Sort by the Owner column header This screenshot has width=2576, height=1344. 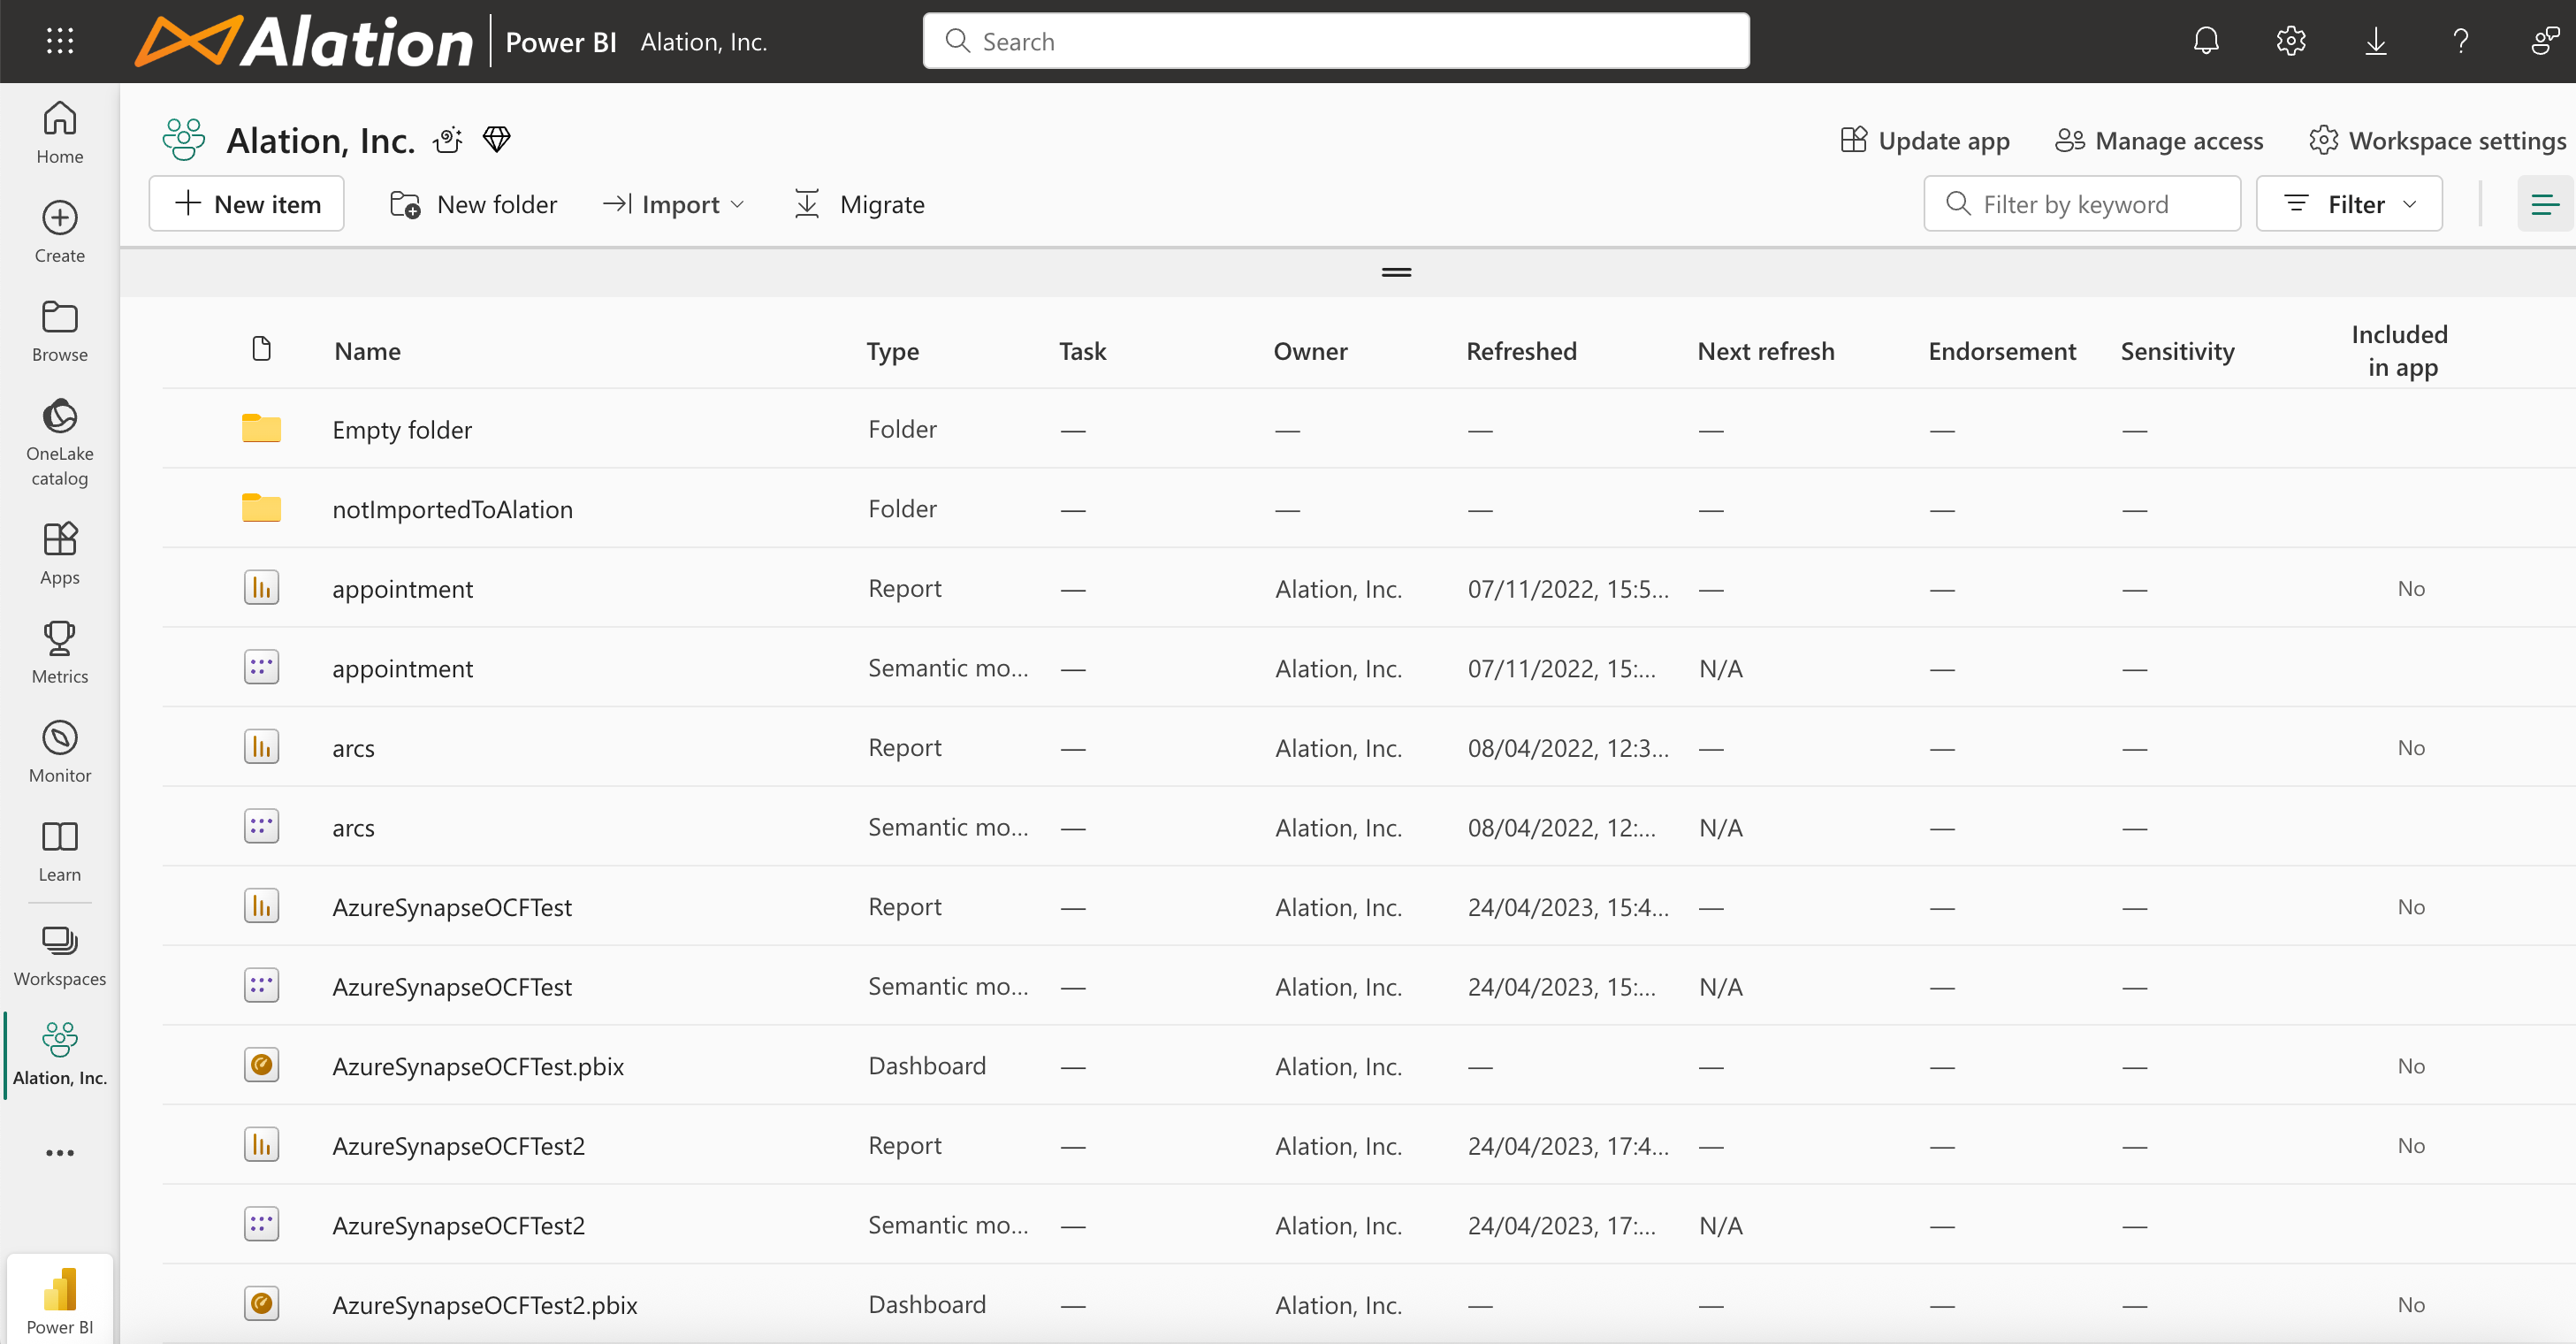1310,351
